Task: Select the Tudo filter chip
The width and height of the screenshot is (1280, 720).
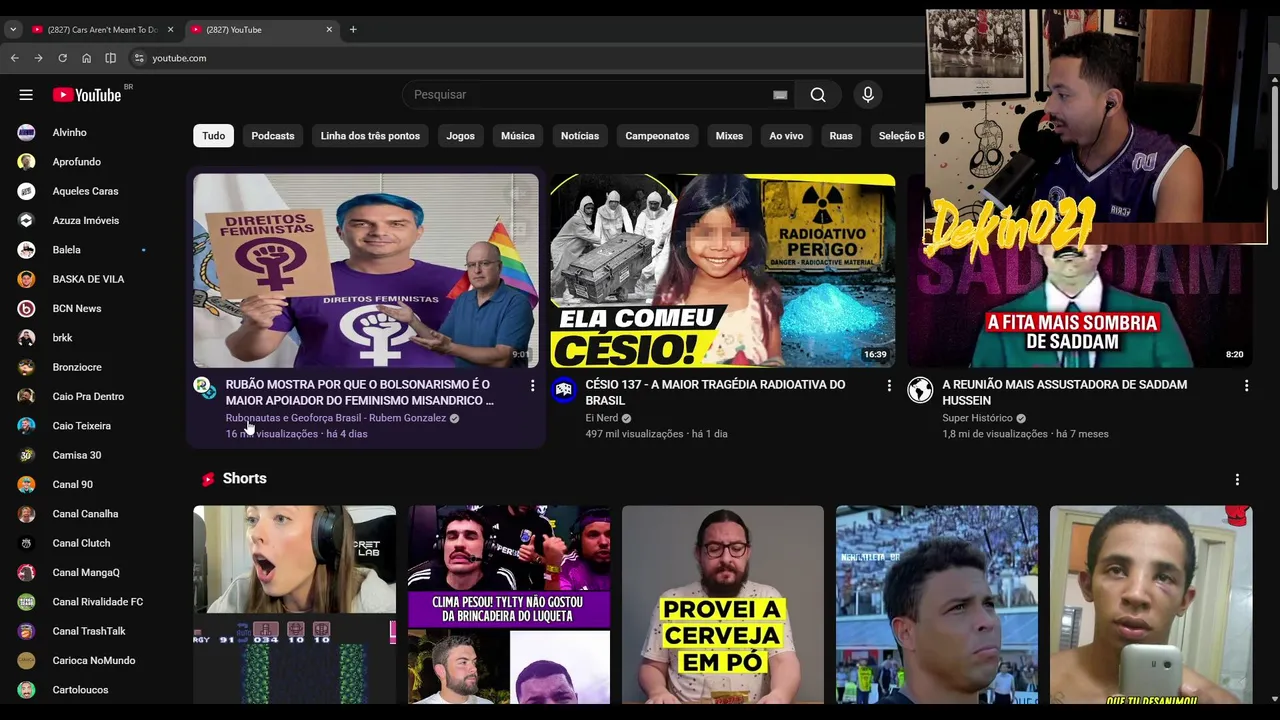Action: pyautogui.click(x=214, y=136)
